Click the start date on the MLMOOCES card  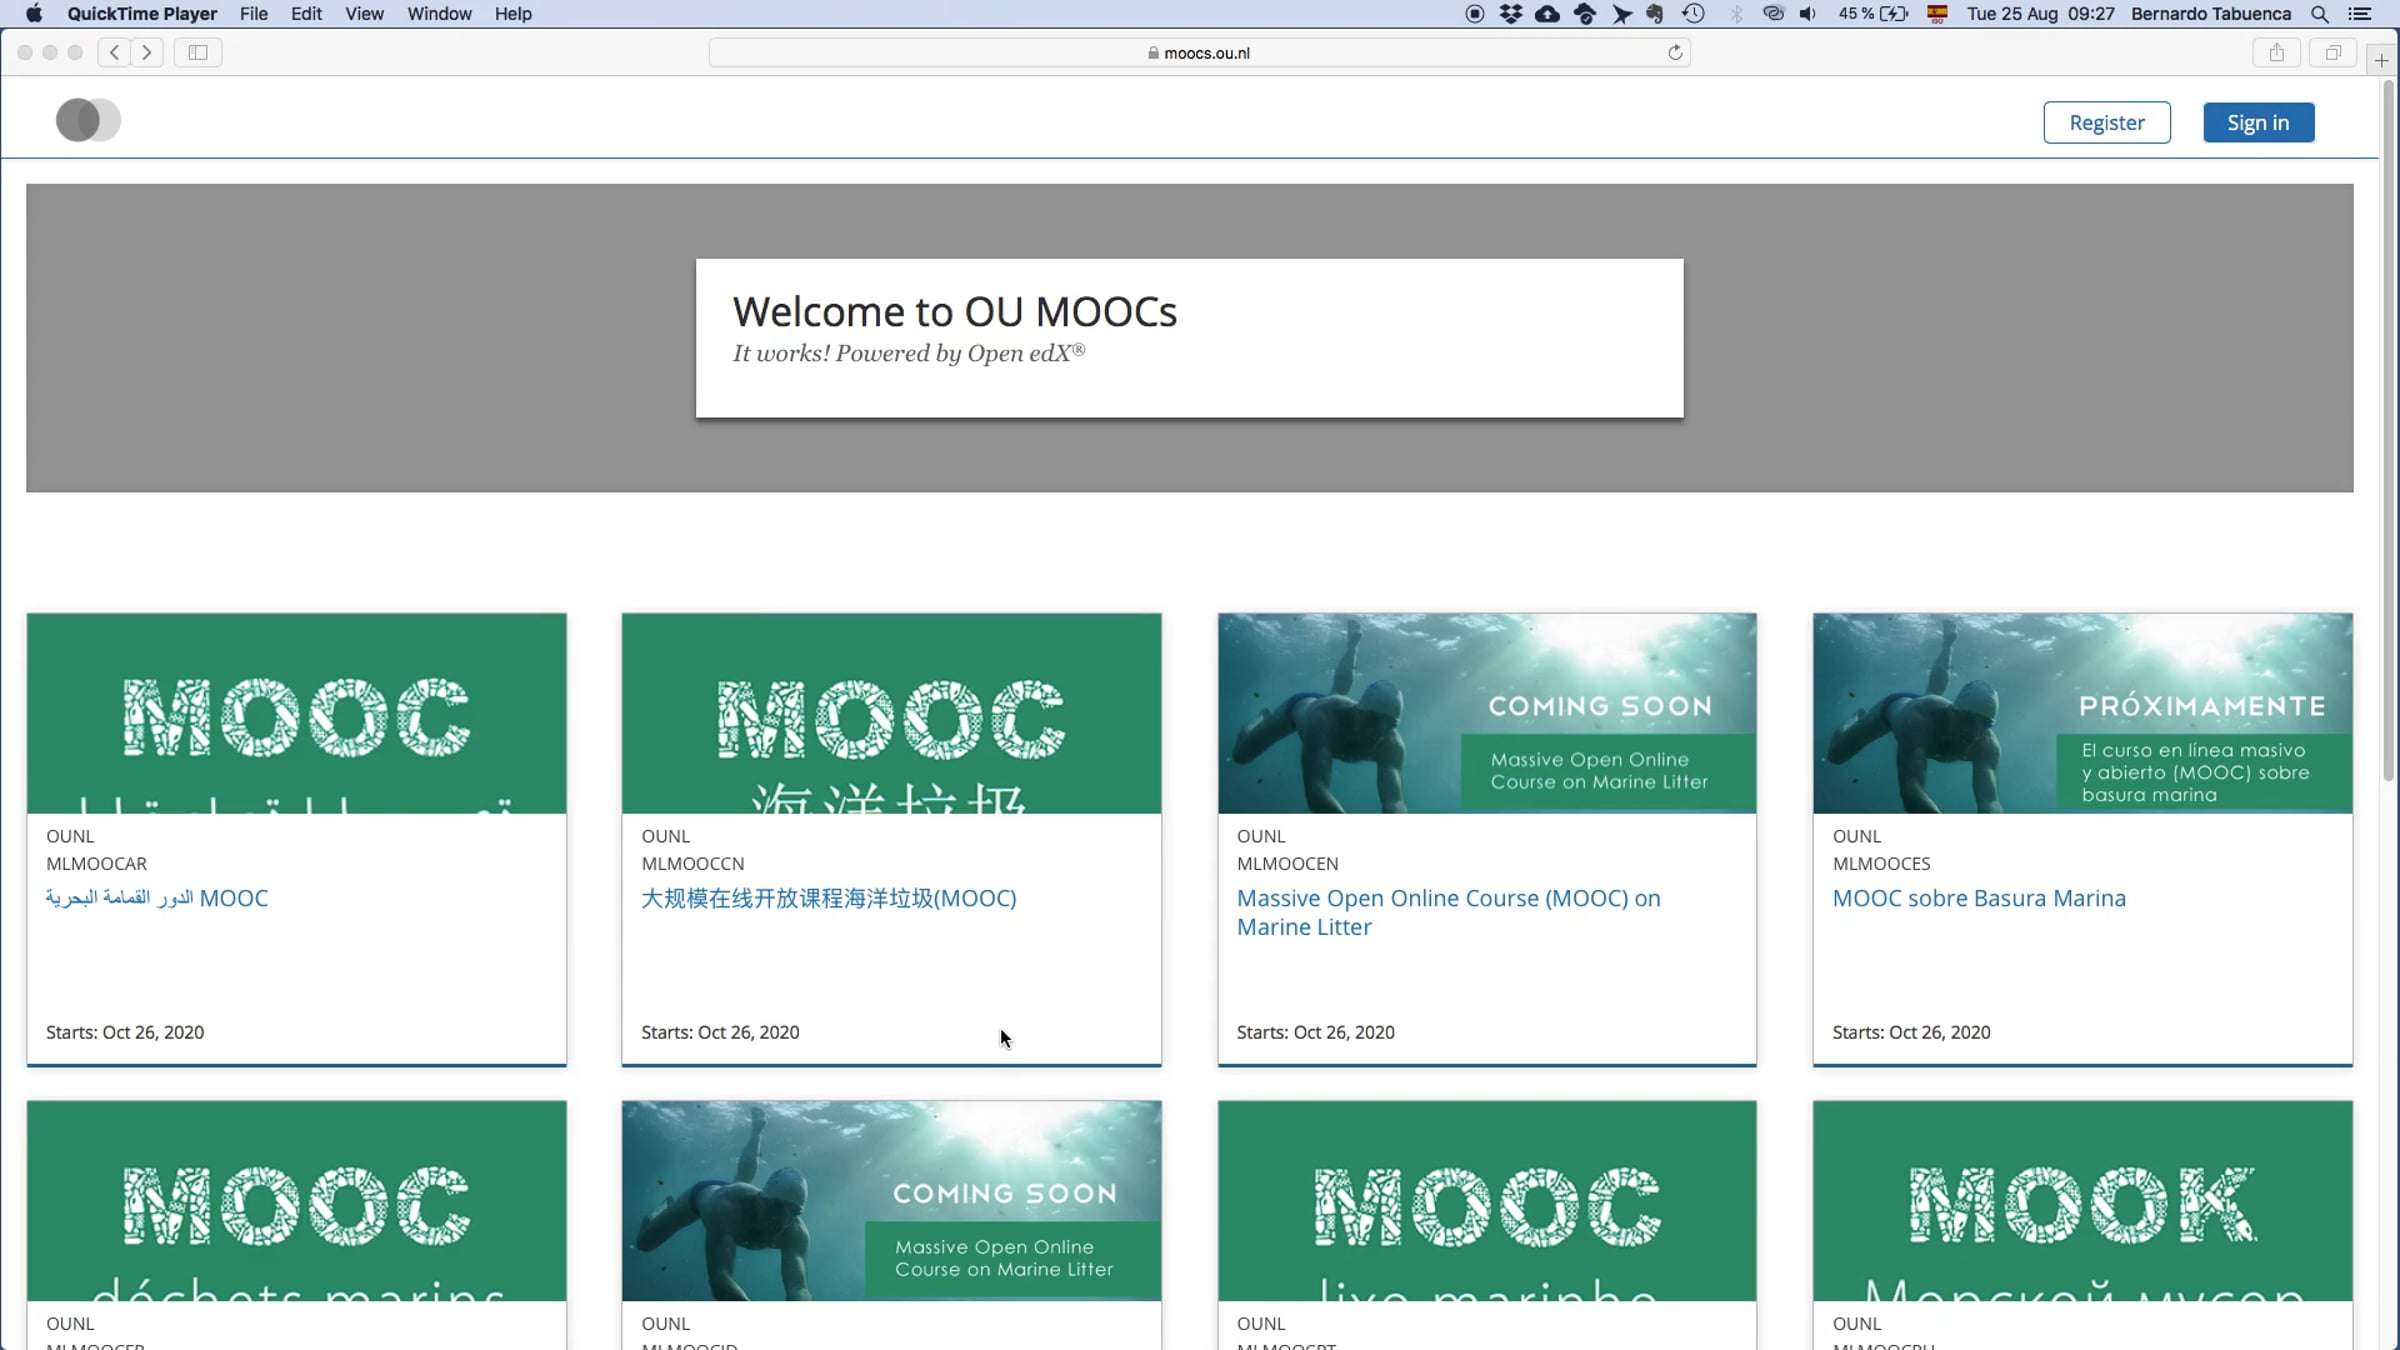[x=1912, y=1032]
